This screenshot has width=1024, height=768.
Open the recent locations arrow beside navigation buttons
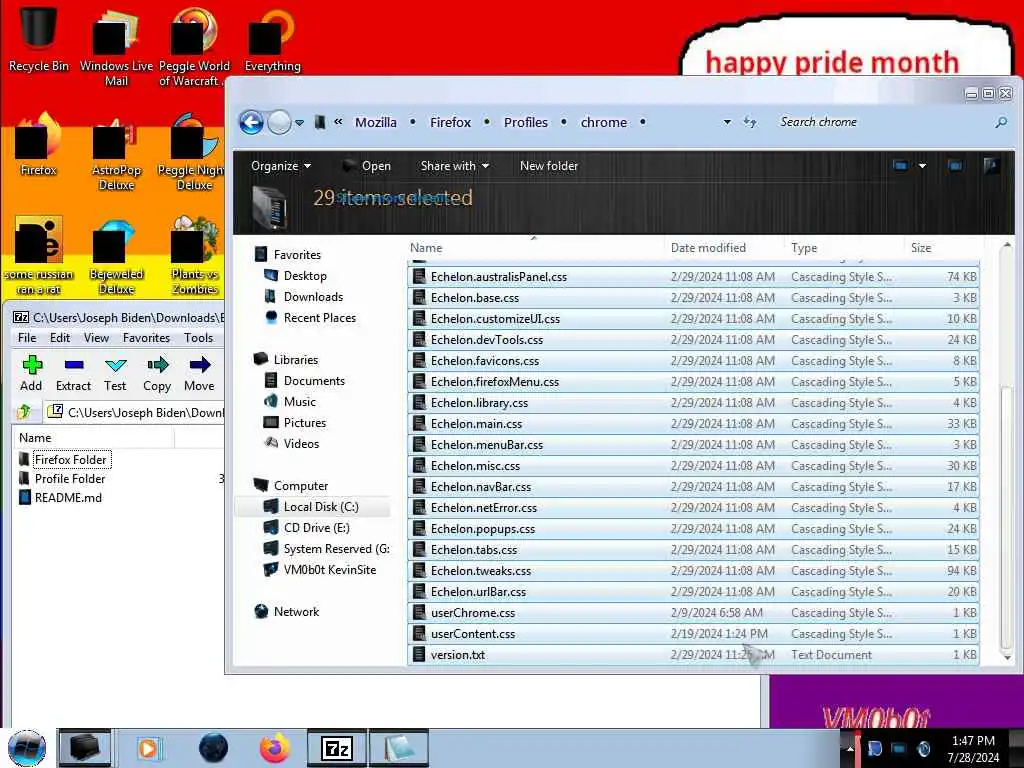pos(299,123)
